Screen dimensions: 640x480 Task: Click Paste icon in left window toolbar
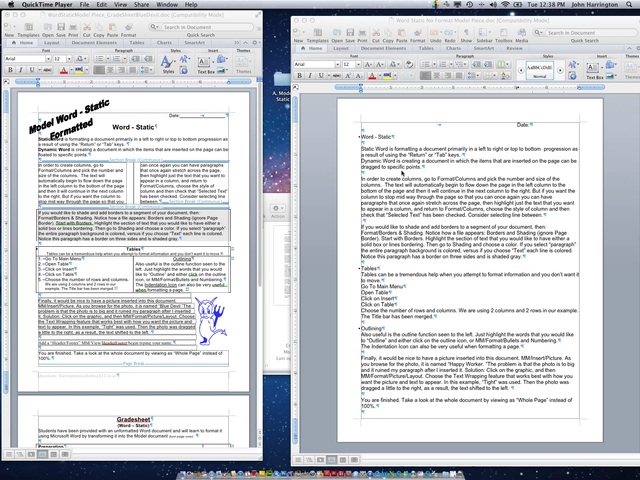(112, 27)
